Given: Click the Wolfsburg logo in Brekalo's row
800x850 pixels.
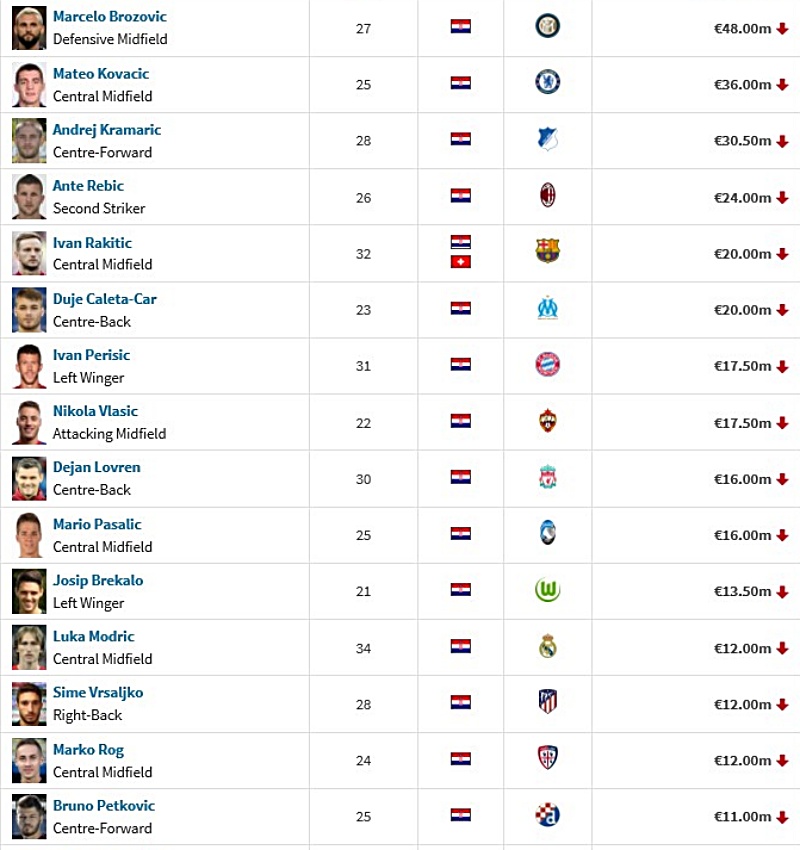Looking at the screenshot, I should coord(547,590).
